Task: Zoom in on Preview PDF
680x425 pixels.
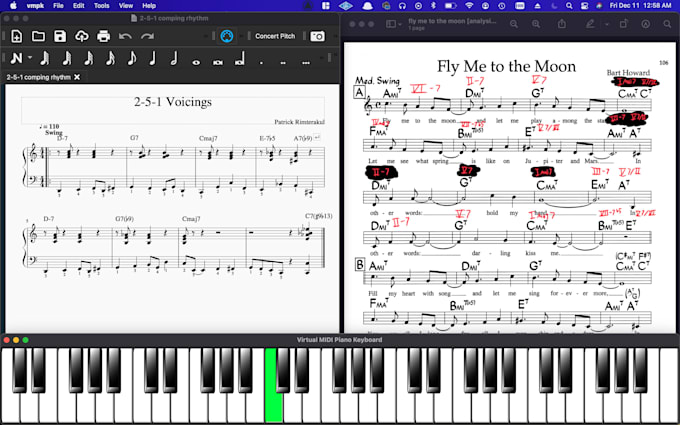Action: (x=536, y=24)
